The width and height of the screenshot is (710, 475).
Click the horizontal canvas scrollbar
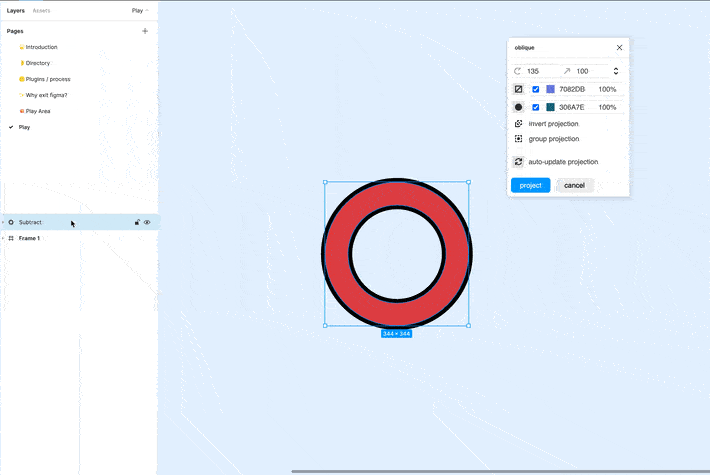(500, 471)
